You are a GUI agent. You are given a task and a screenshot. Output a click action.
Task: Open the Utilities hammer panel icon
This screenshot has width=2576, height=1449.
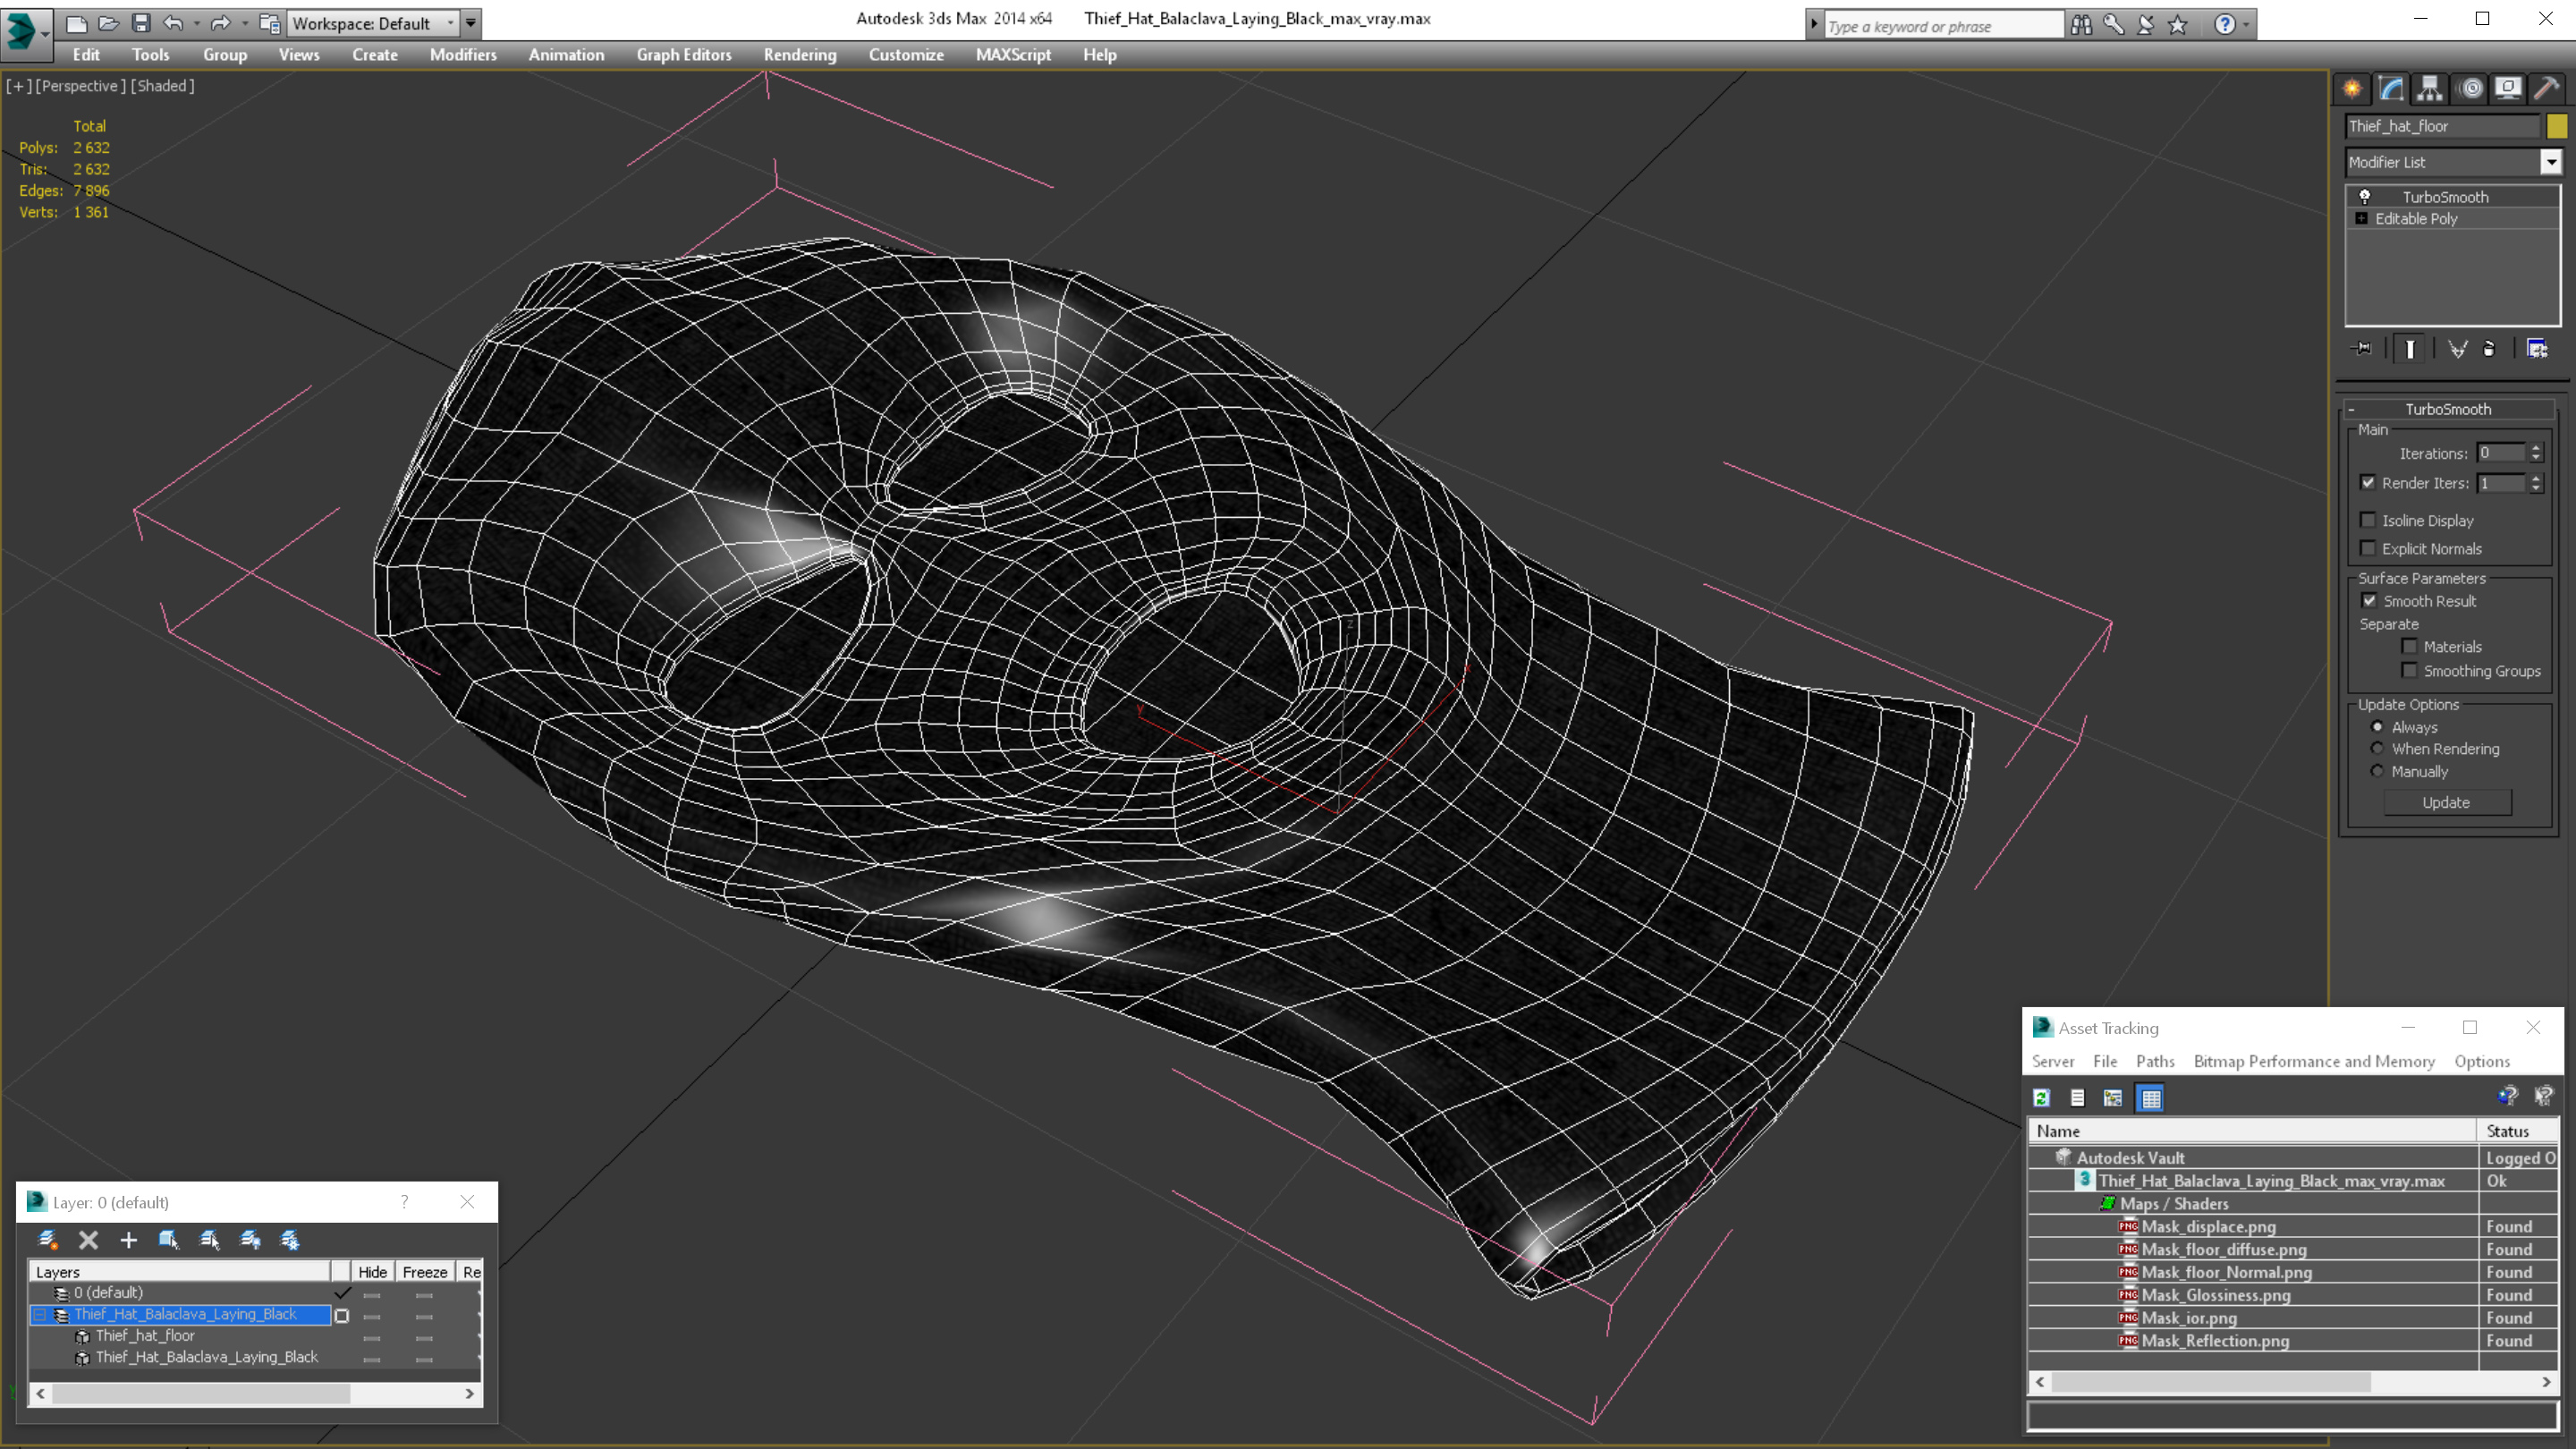(2546, 89)
